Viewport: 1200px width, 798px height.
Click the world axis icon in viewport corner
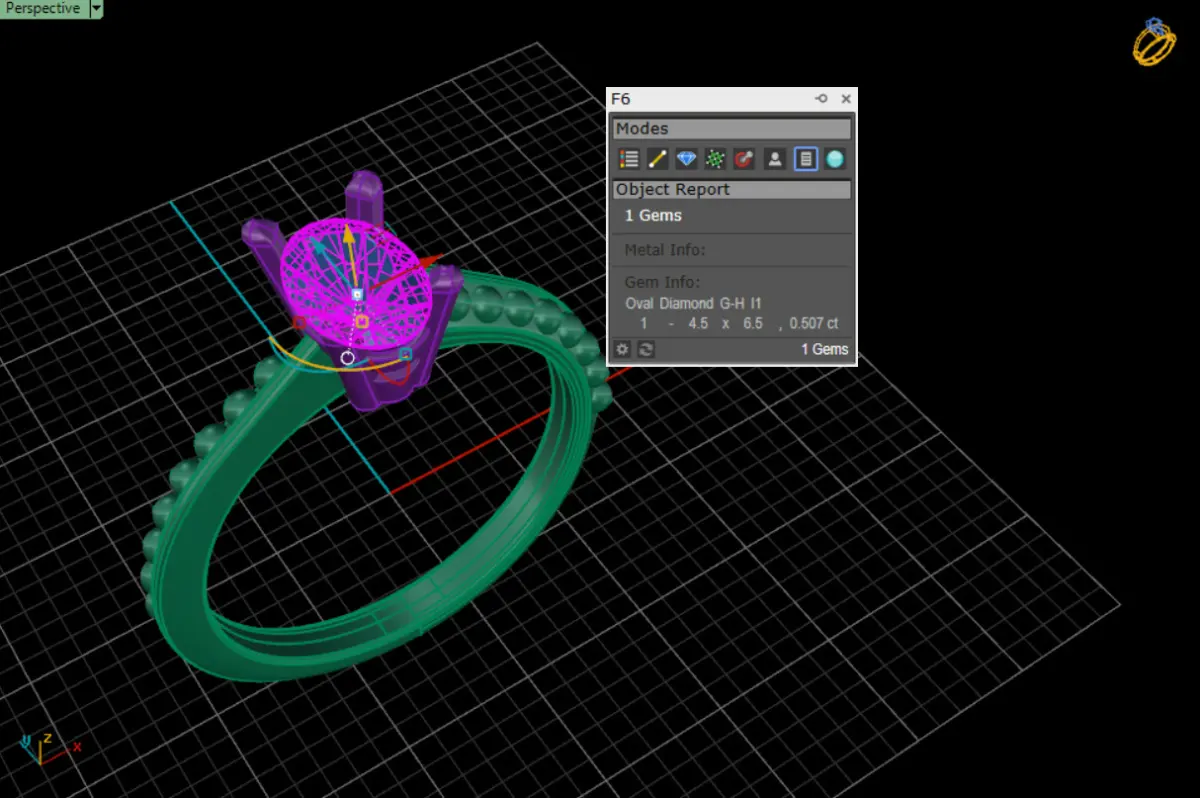[48, 748]
